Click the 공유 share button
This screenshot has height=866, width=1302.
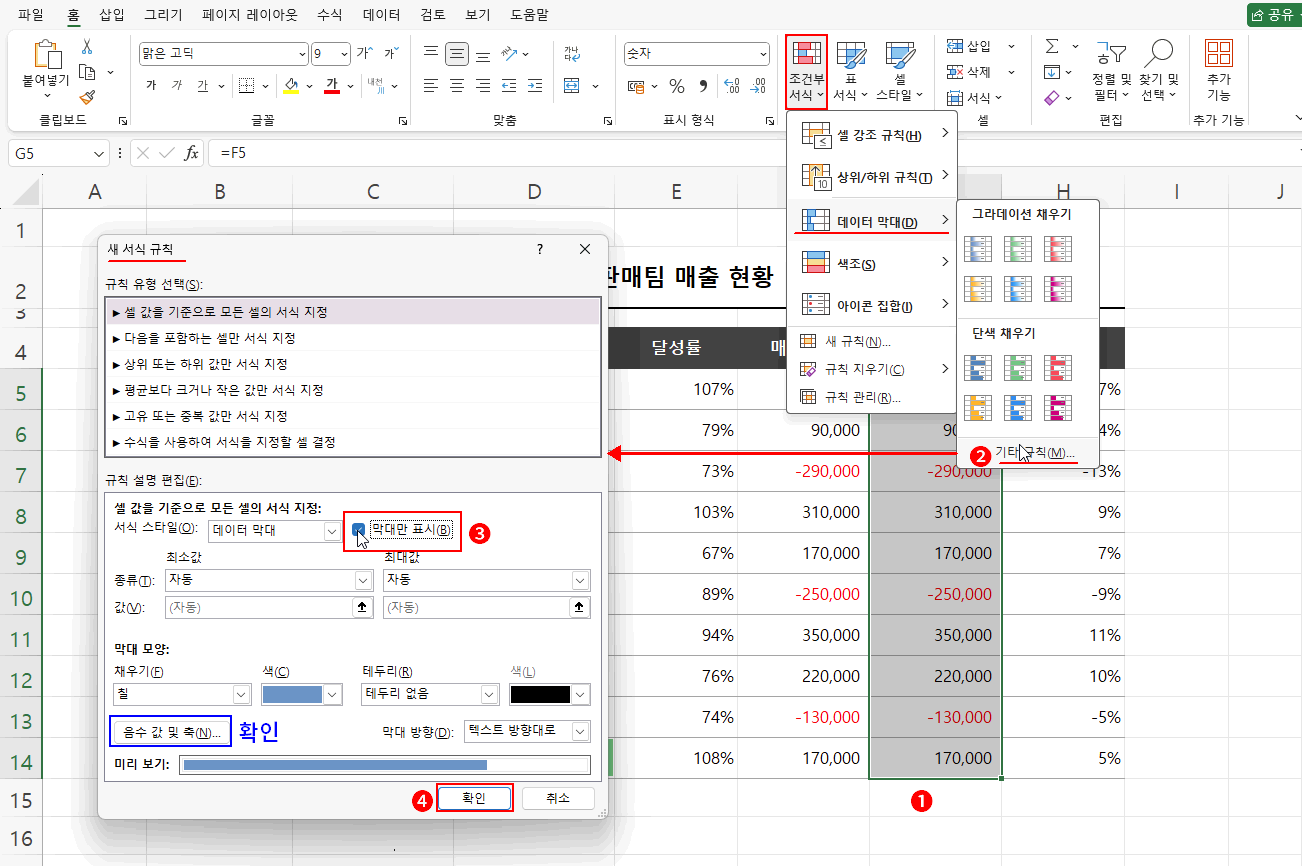pyautogui.click(x=1273, y=15)
